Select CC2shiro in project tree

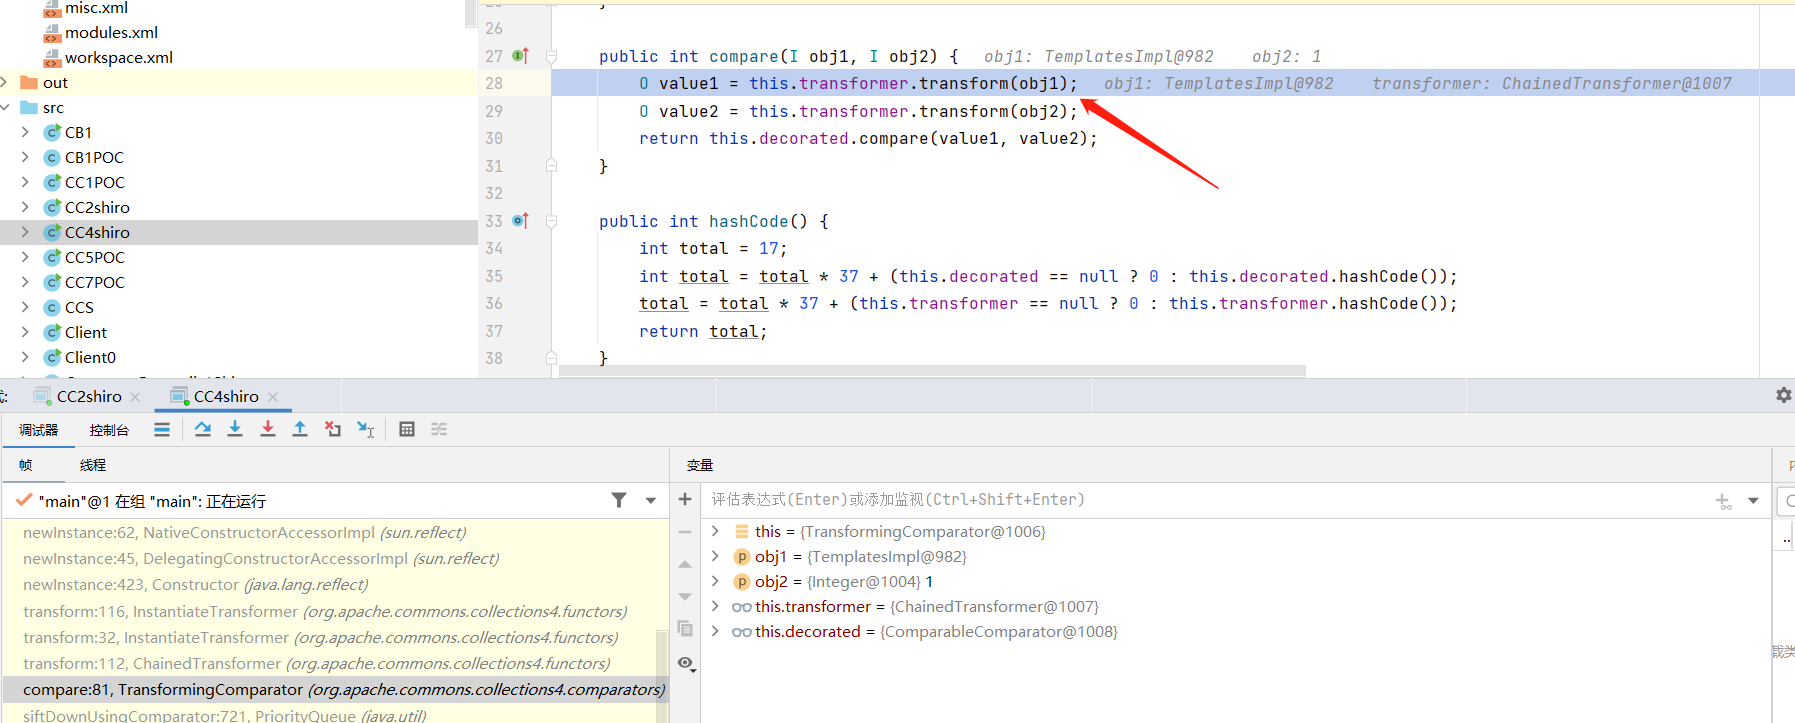point(97,207)
